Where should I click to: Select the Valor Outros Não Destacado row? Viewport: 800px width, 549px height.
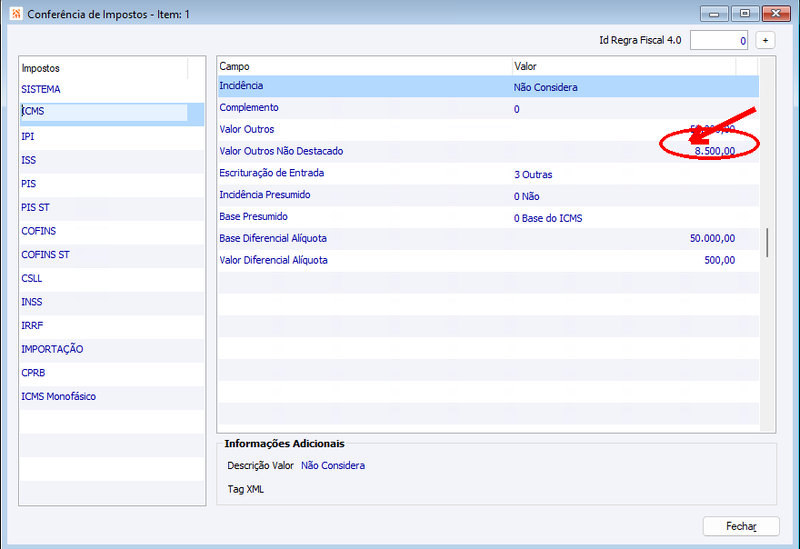coord(488,152)
